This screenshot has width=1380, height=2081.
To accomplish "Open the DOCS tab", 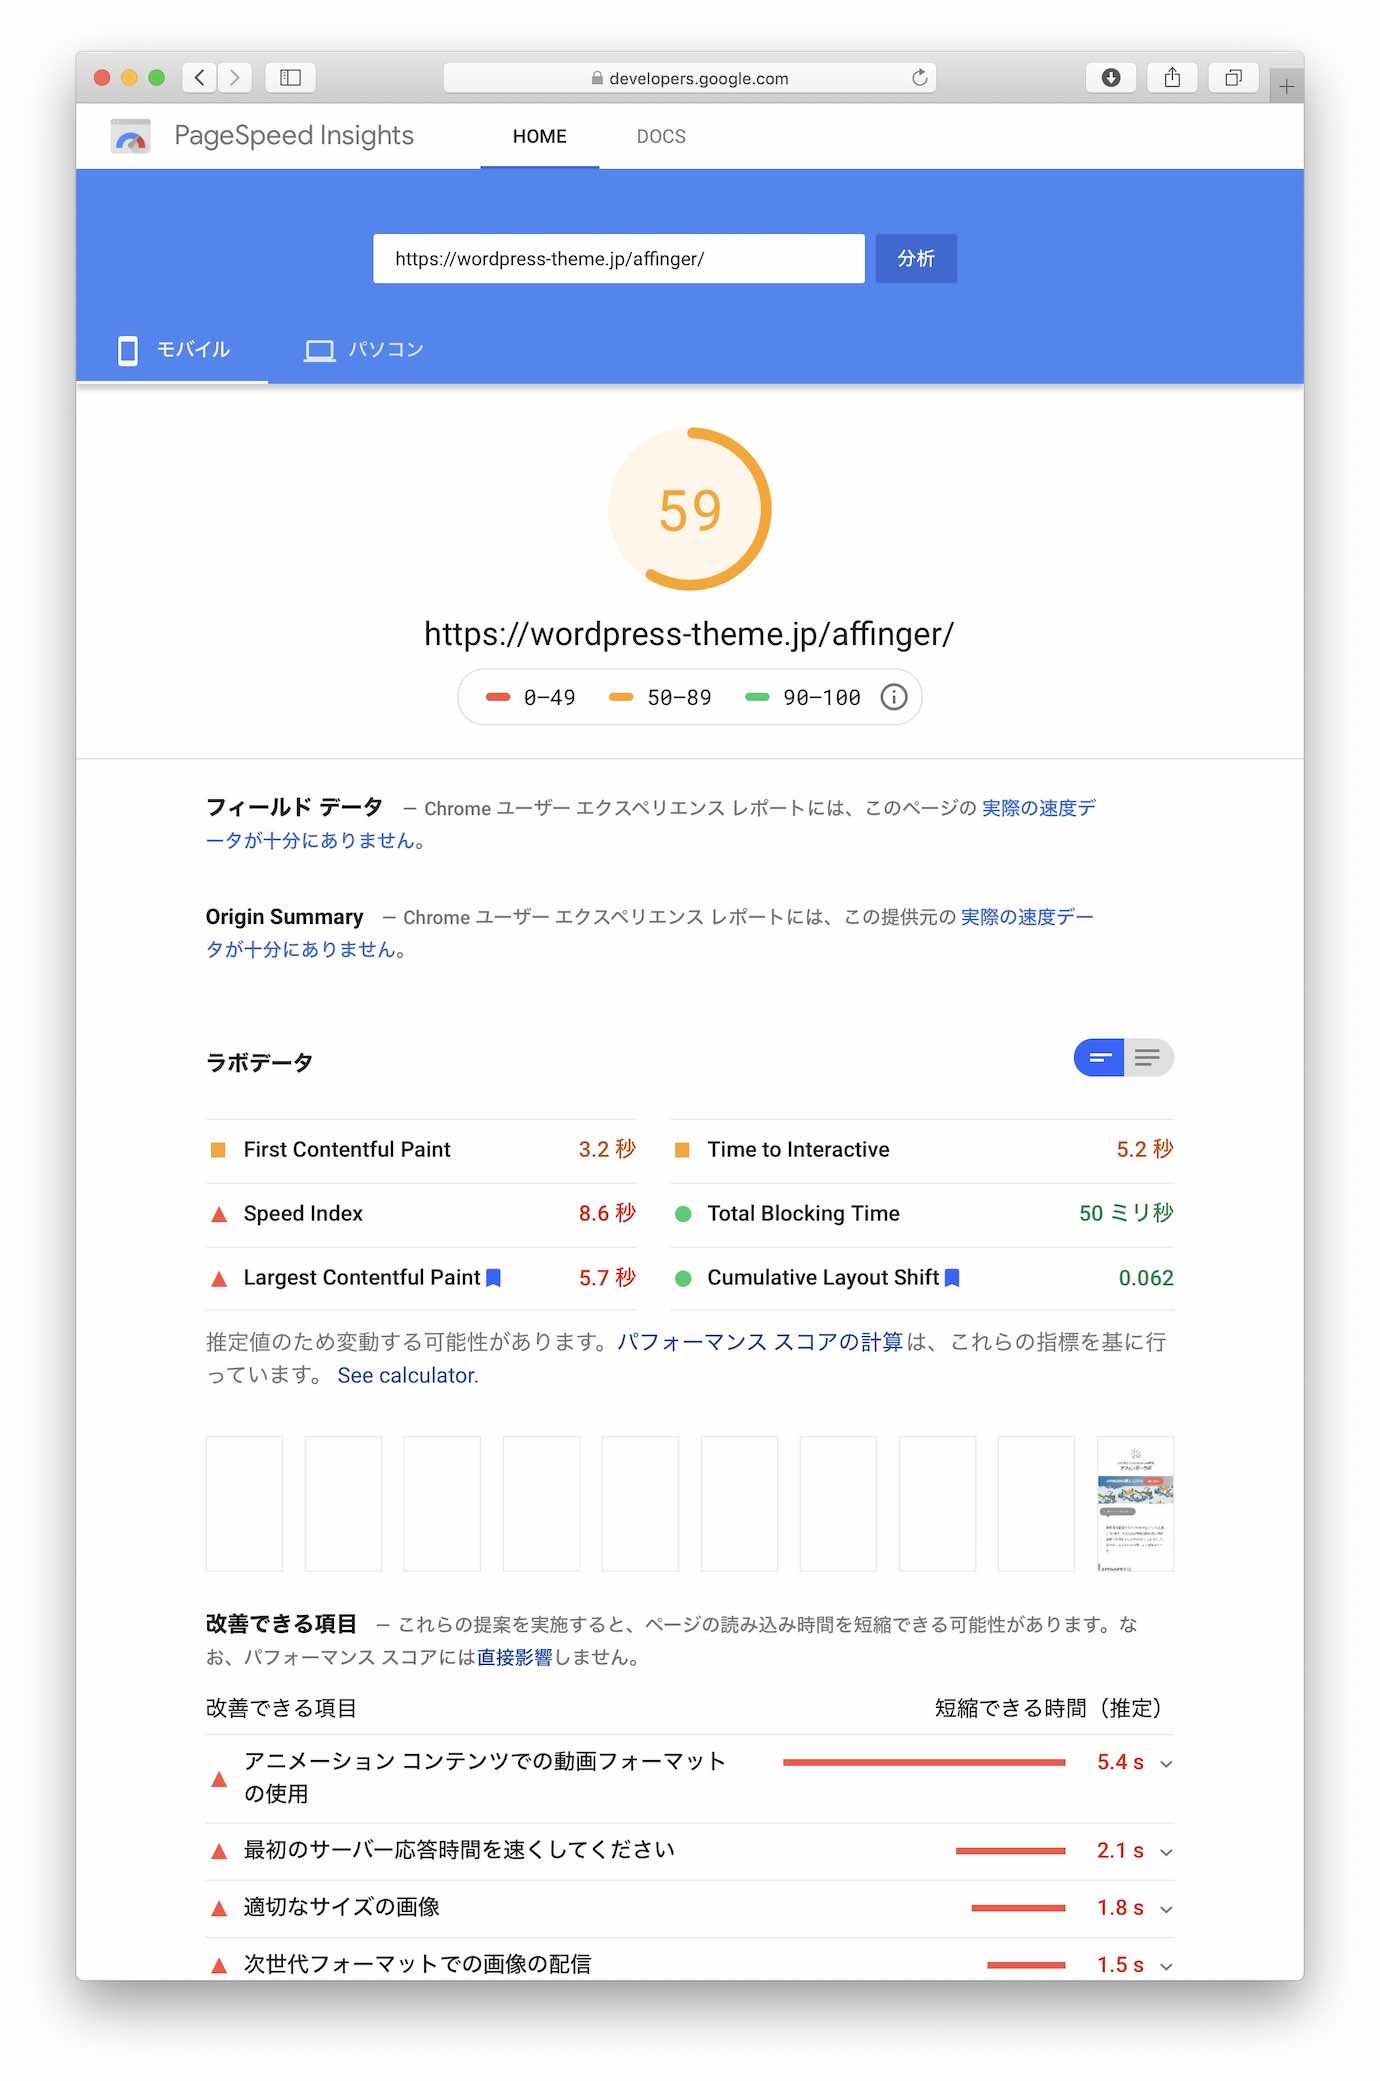I will tap(661, 137).
